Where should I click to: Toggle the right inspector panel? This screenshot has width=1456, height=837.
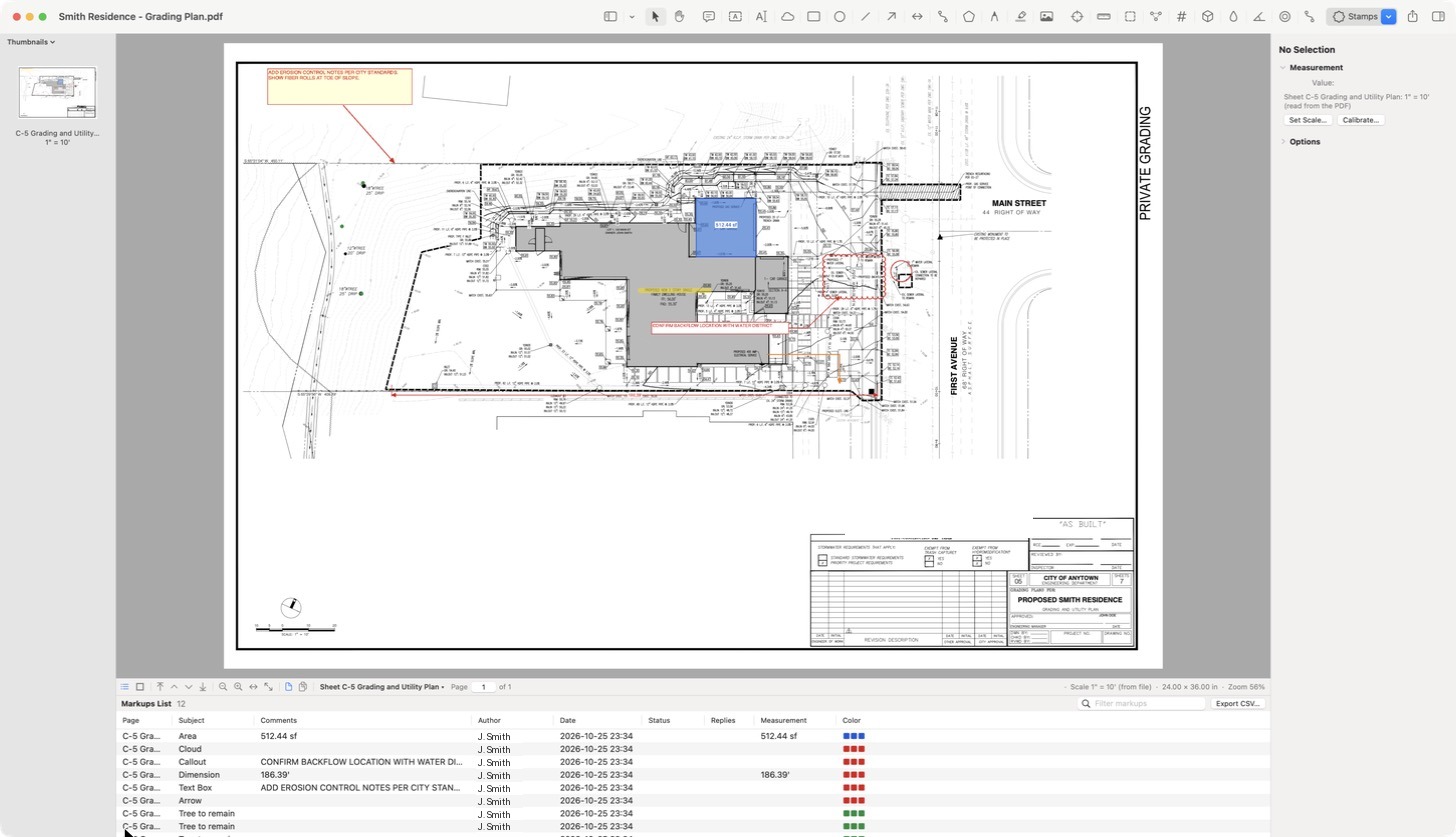click(1439, 17)
